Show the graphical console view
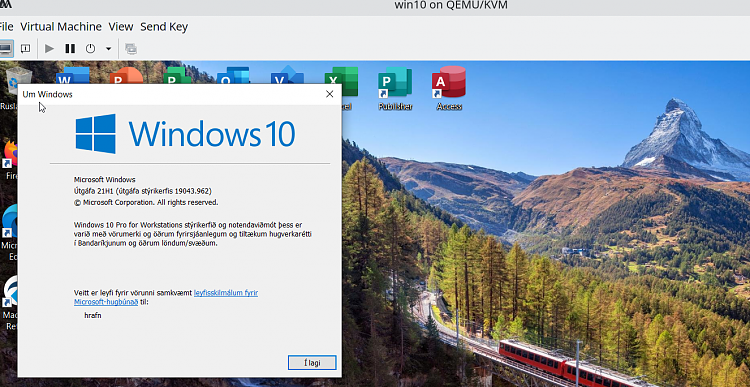Viewport: 750px width, 387px height. pos(5,48)
